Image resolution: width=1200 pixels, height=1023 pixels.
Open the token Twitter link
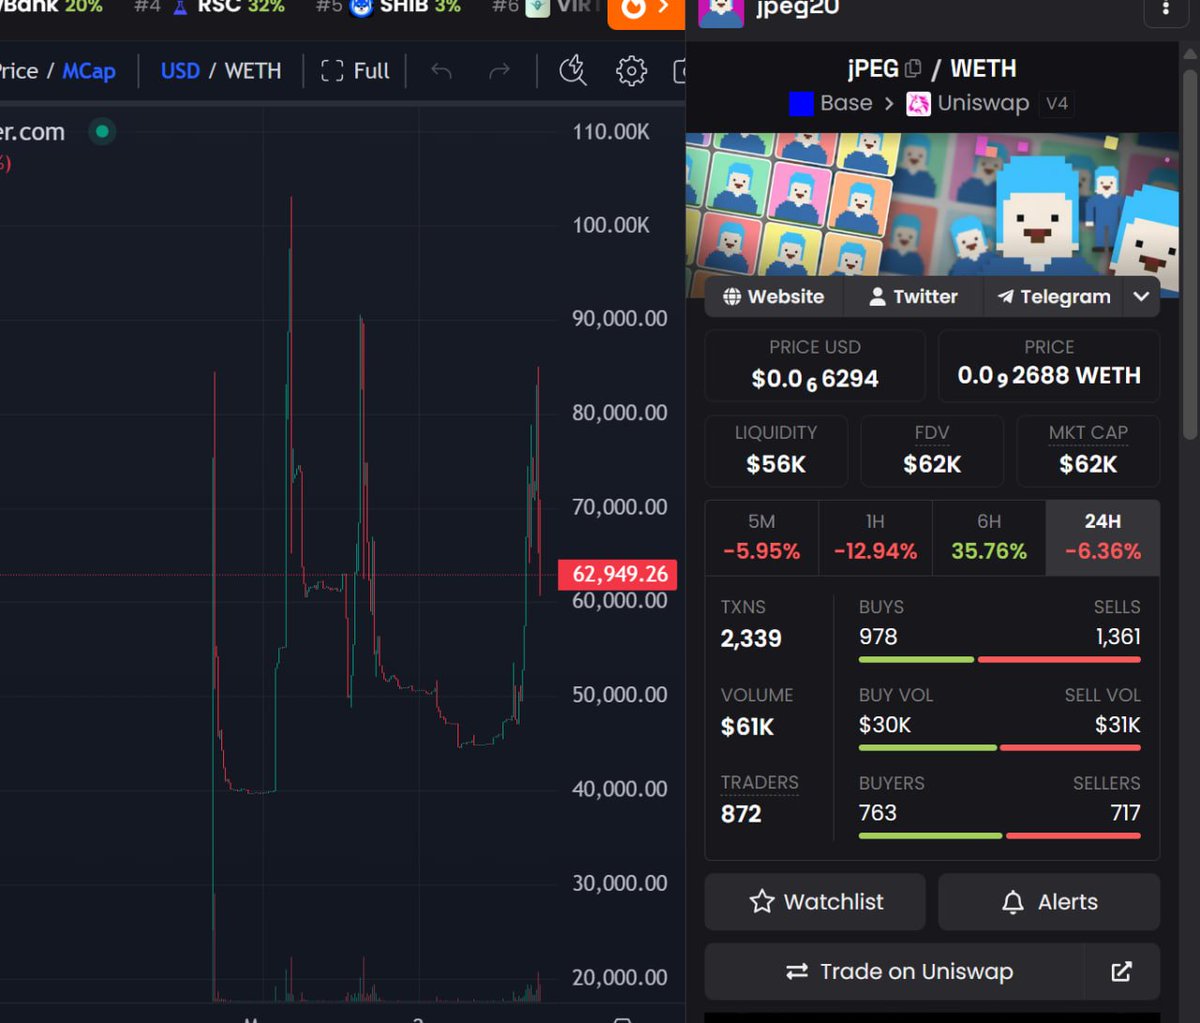coord(913,297)
